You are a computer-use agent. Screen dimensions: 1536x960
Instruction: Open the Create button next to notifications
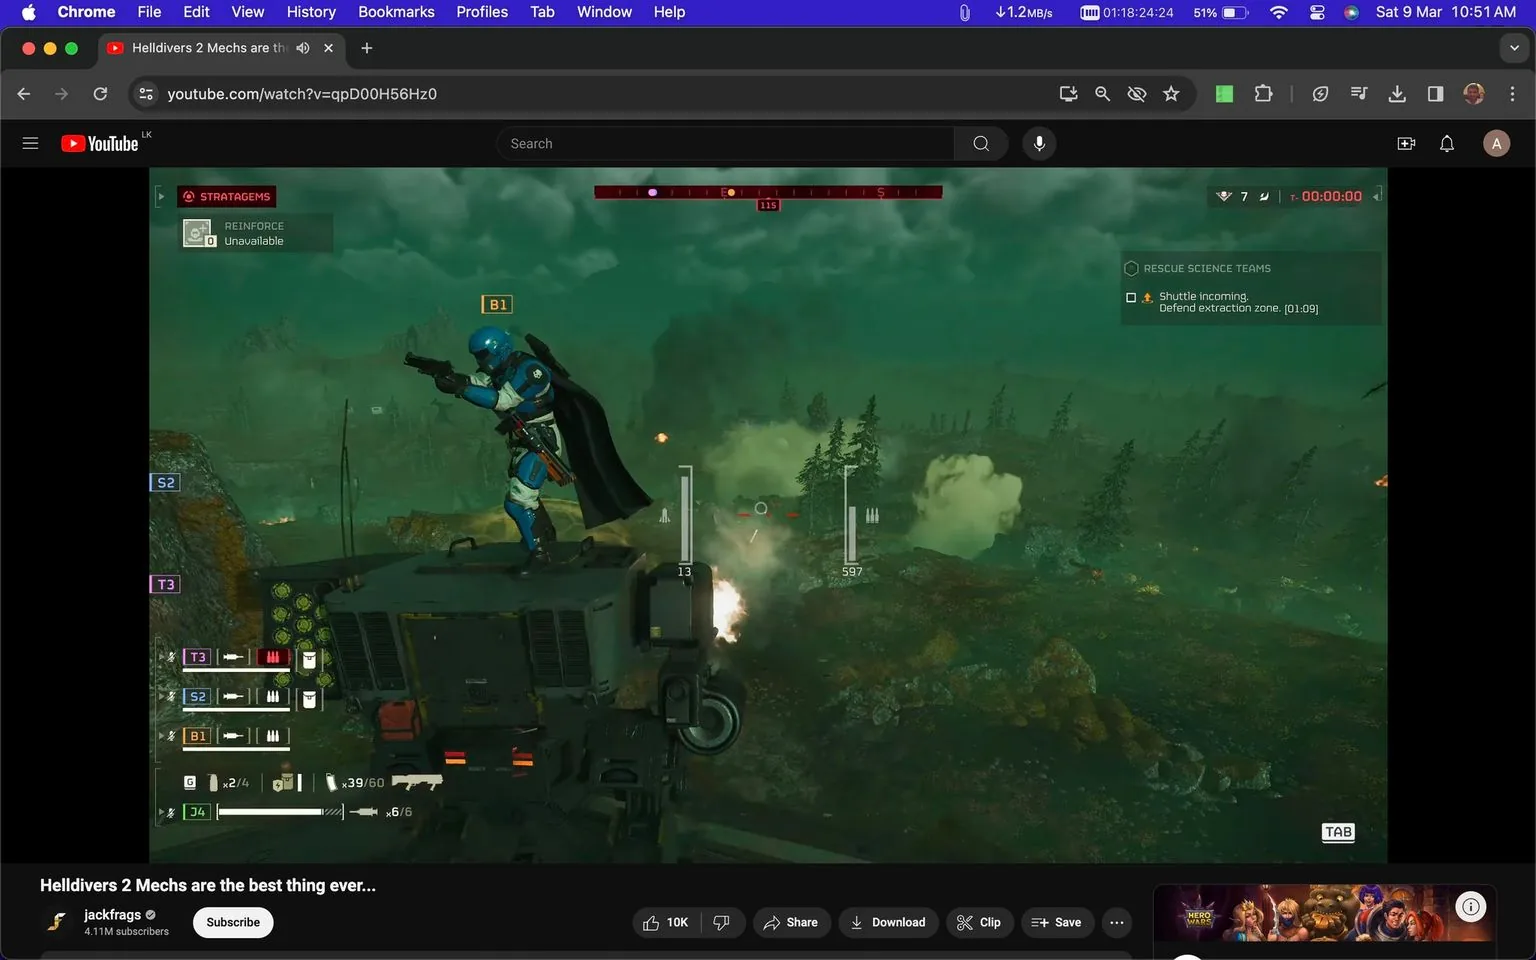[x=1406, y=143]
